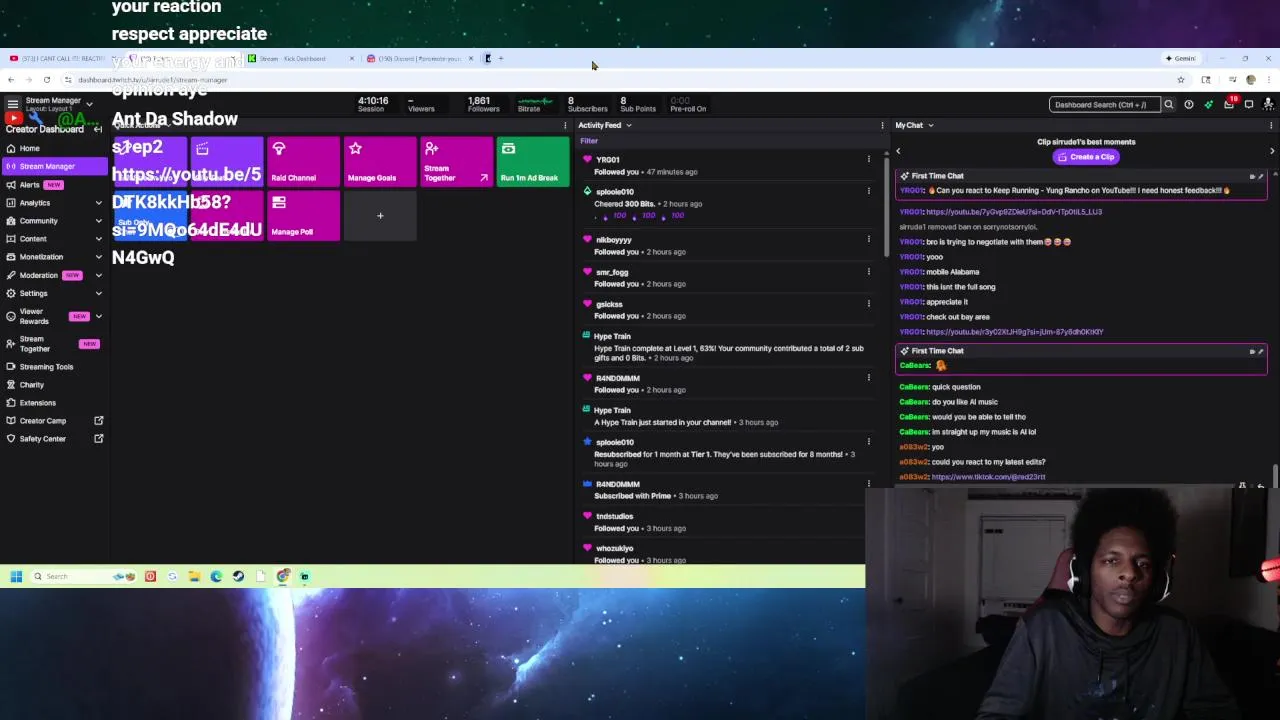Expand the Community section

coord(98,221)
